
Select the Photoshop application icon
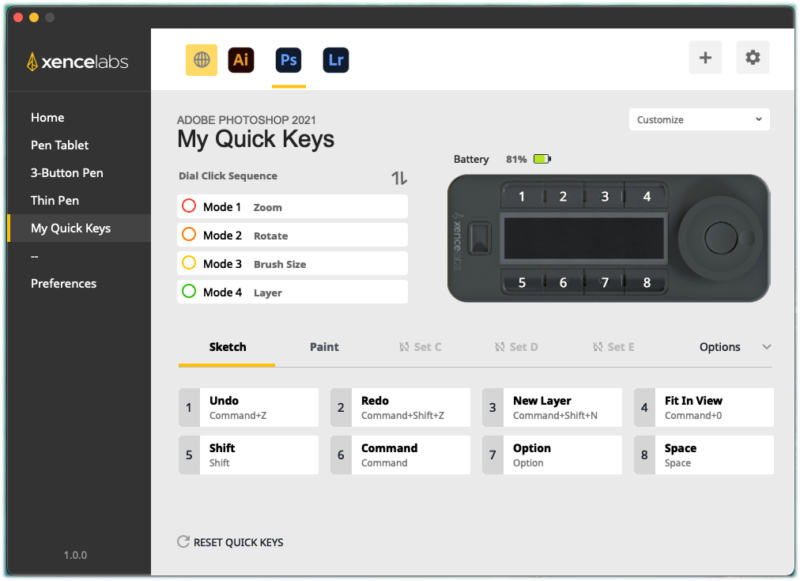click(x=289, y=60)
